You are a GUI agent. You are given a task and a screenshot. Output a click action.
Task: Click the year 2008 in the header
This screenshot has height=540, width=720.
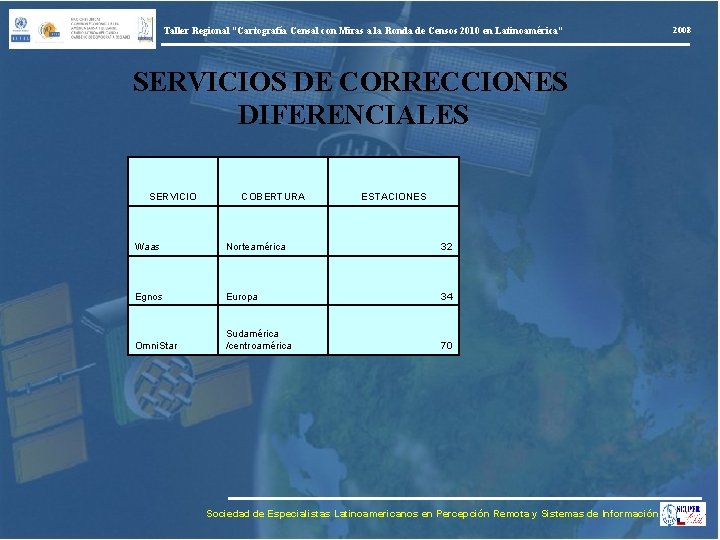click(681, 30)
